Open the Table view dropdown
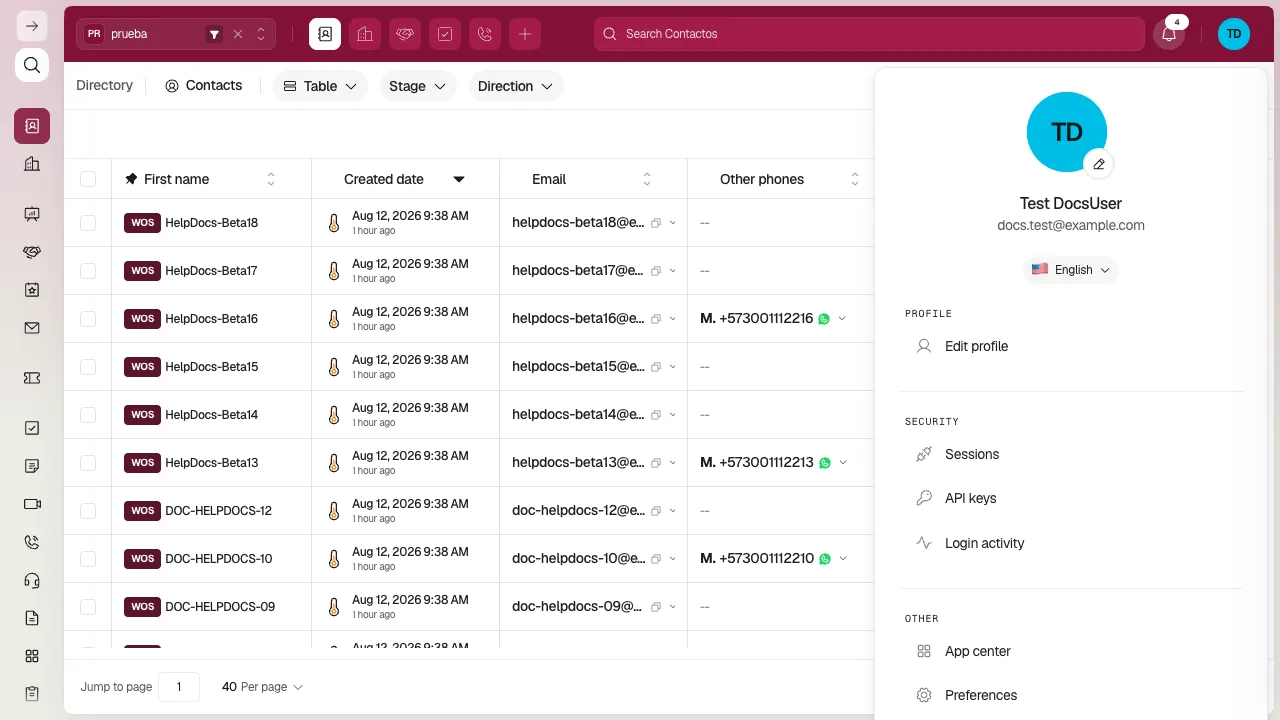 pyautogui.click(x=320, y=86)
